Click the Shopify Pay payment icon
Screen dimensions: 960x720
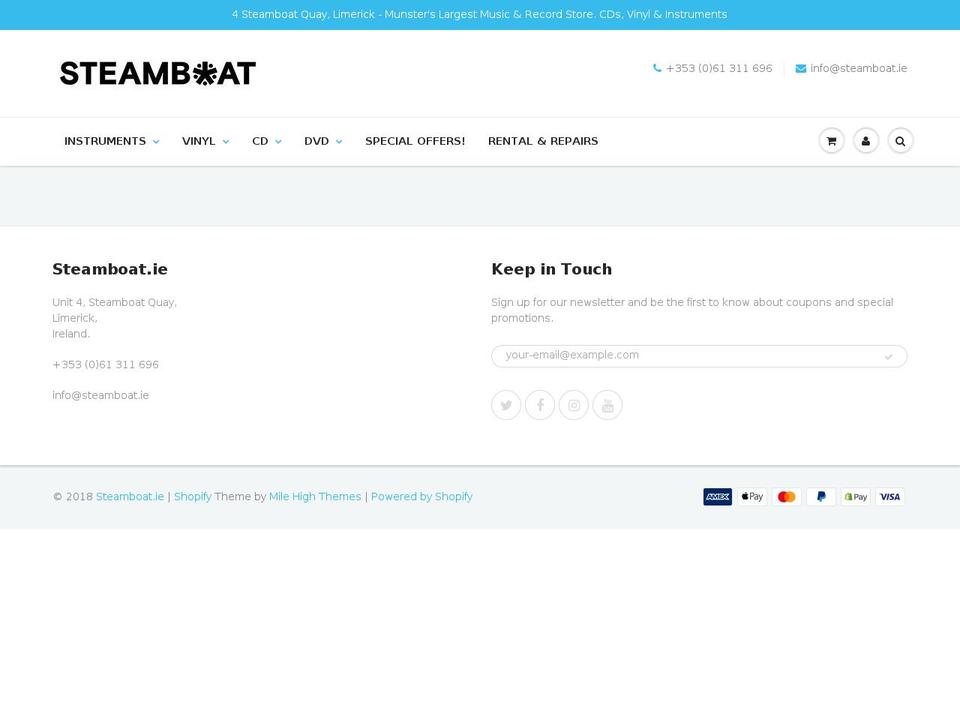click(855, 497)
